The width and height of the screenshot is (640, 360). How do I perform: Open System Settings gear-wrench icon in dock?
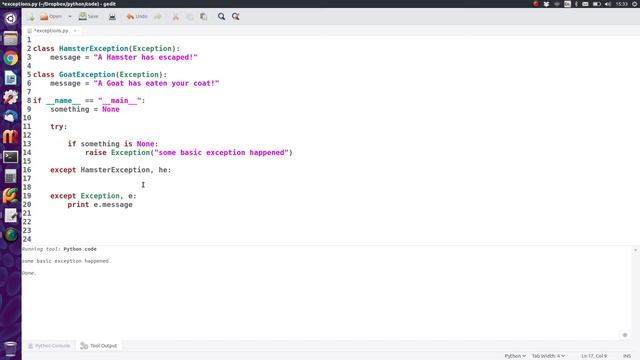11,97
